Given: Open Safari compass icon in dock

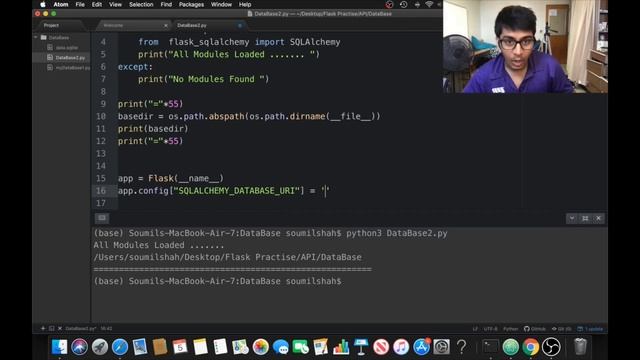Looking at the screenshot, I should pos(120,347).
